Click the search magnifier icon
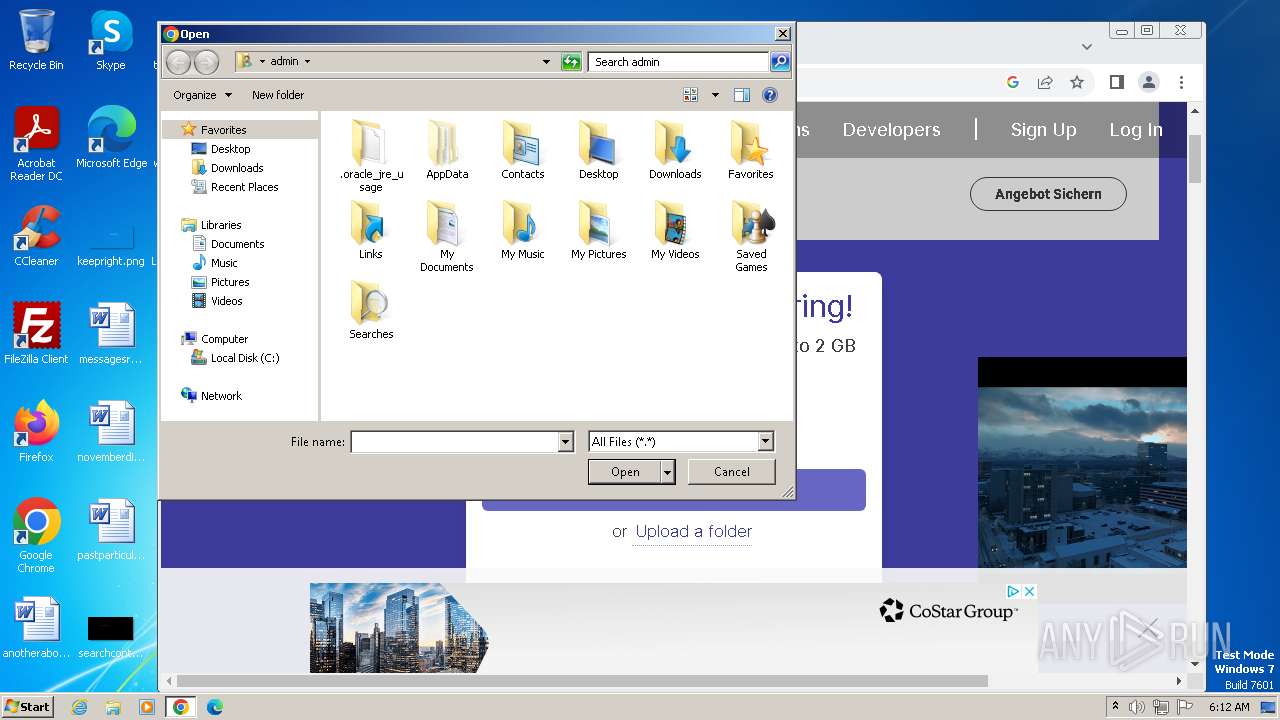The width and height of the screenshot is (1280, 720). coord(780,62)
